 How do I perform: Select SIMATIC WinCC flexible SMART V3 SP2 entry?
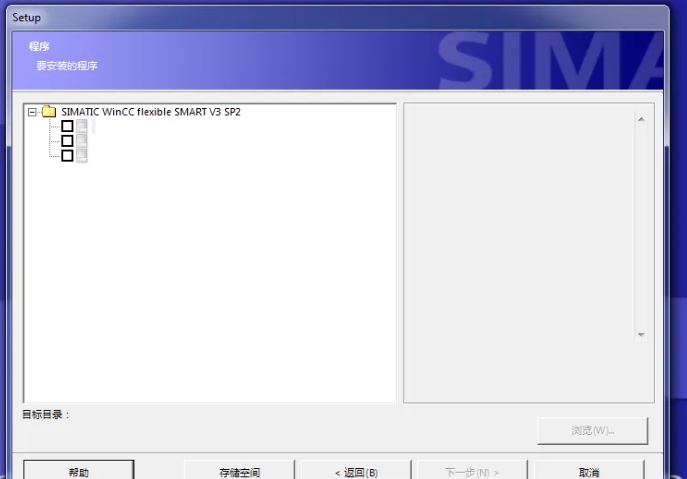[x=151, y=112]
